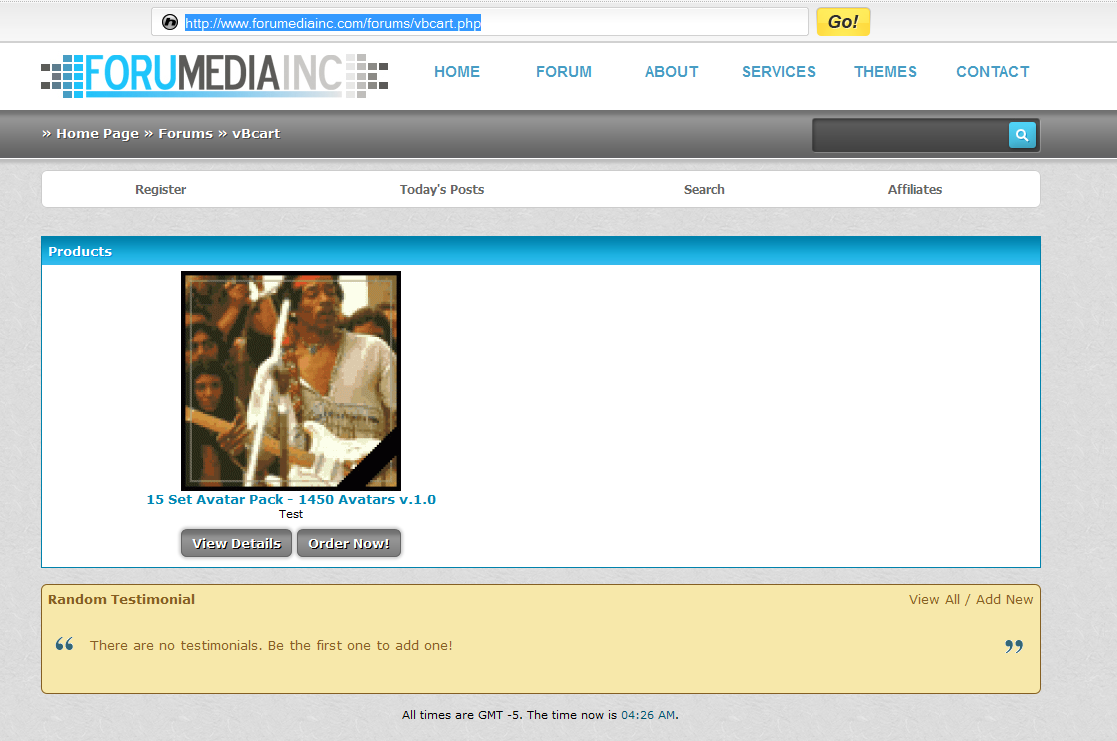The image size is (1117, 741).
Task: Focus the dark forum search box
Action: point(910,135)
